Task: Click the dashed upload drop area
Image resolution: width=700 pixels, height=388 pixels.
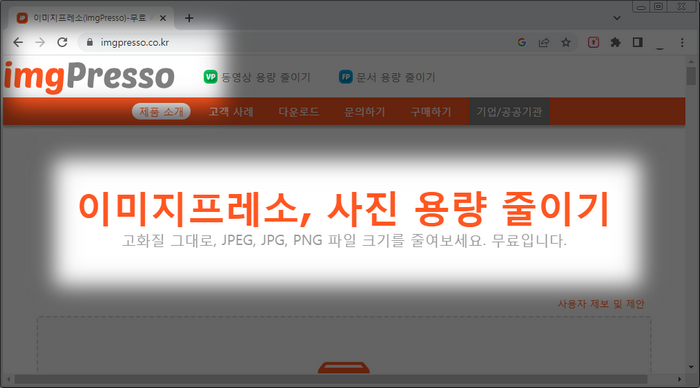Action: point(344,345)
